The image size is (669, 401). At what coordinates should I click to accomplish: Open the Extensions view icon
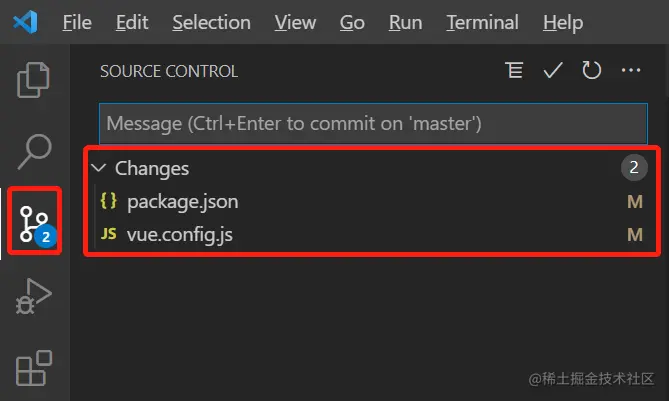click(34, 368)
